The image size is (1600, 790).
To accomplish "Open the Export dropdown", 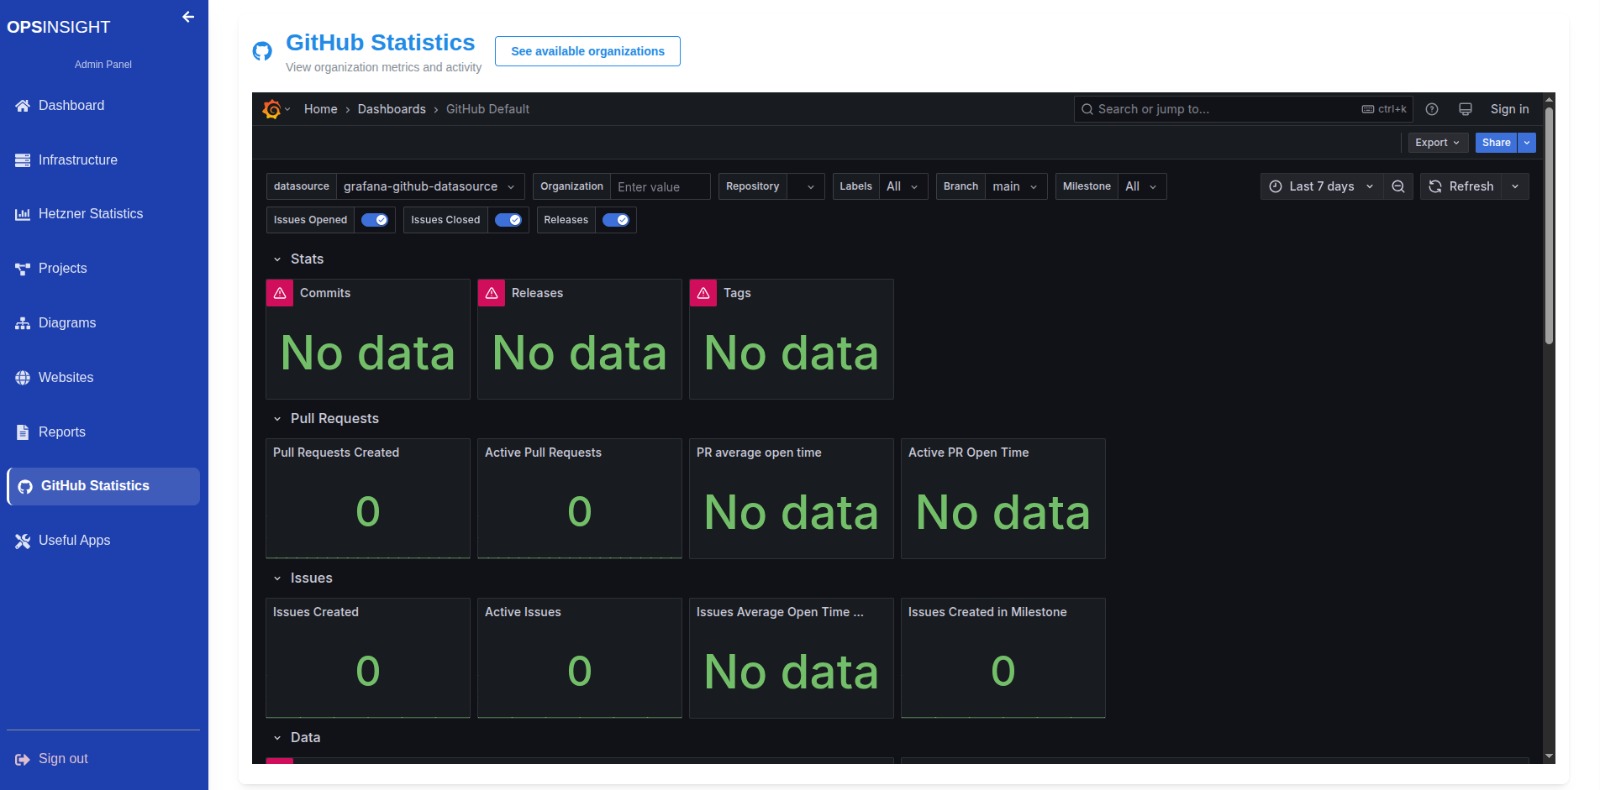I will coord(1437,143).
